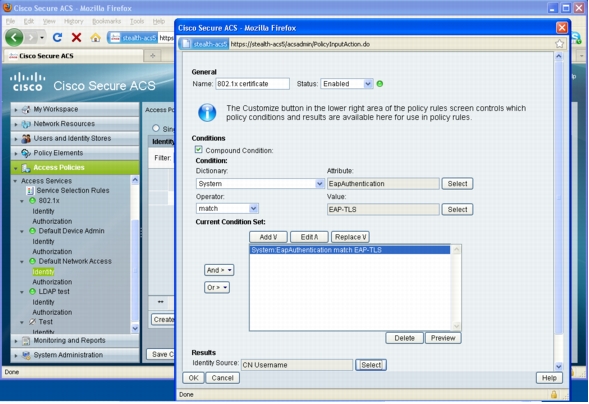Click the Monitoring and Reports icon

[26, 341]
